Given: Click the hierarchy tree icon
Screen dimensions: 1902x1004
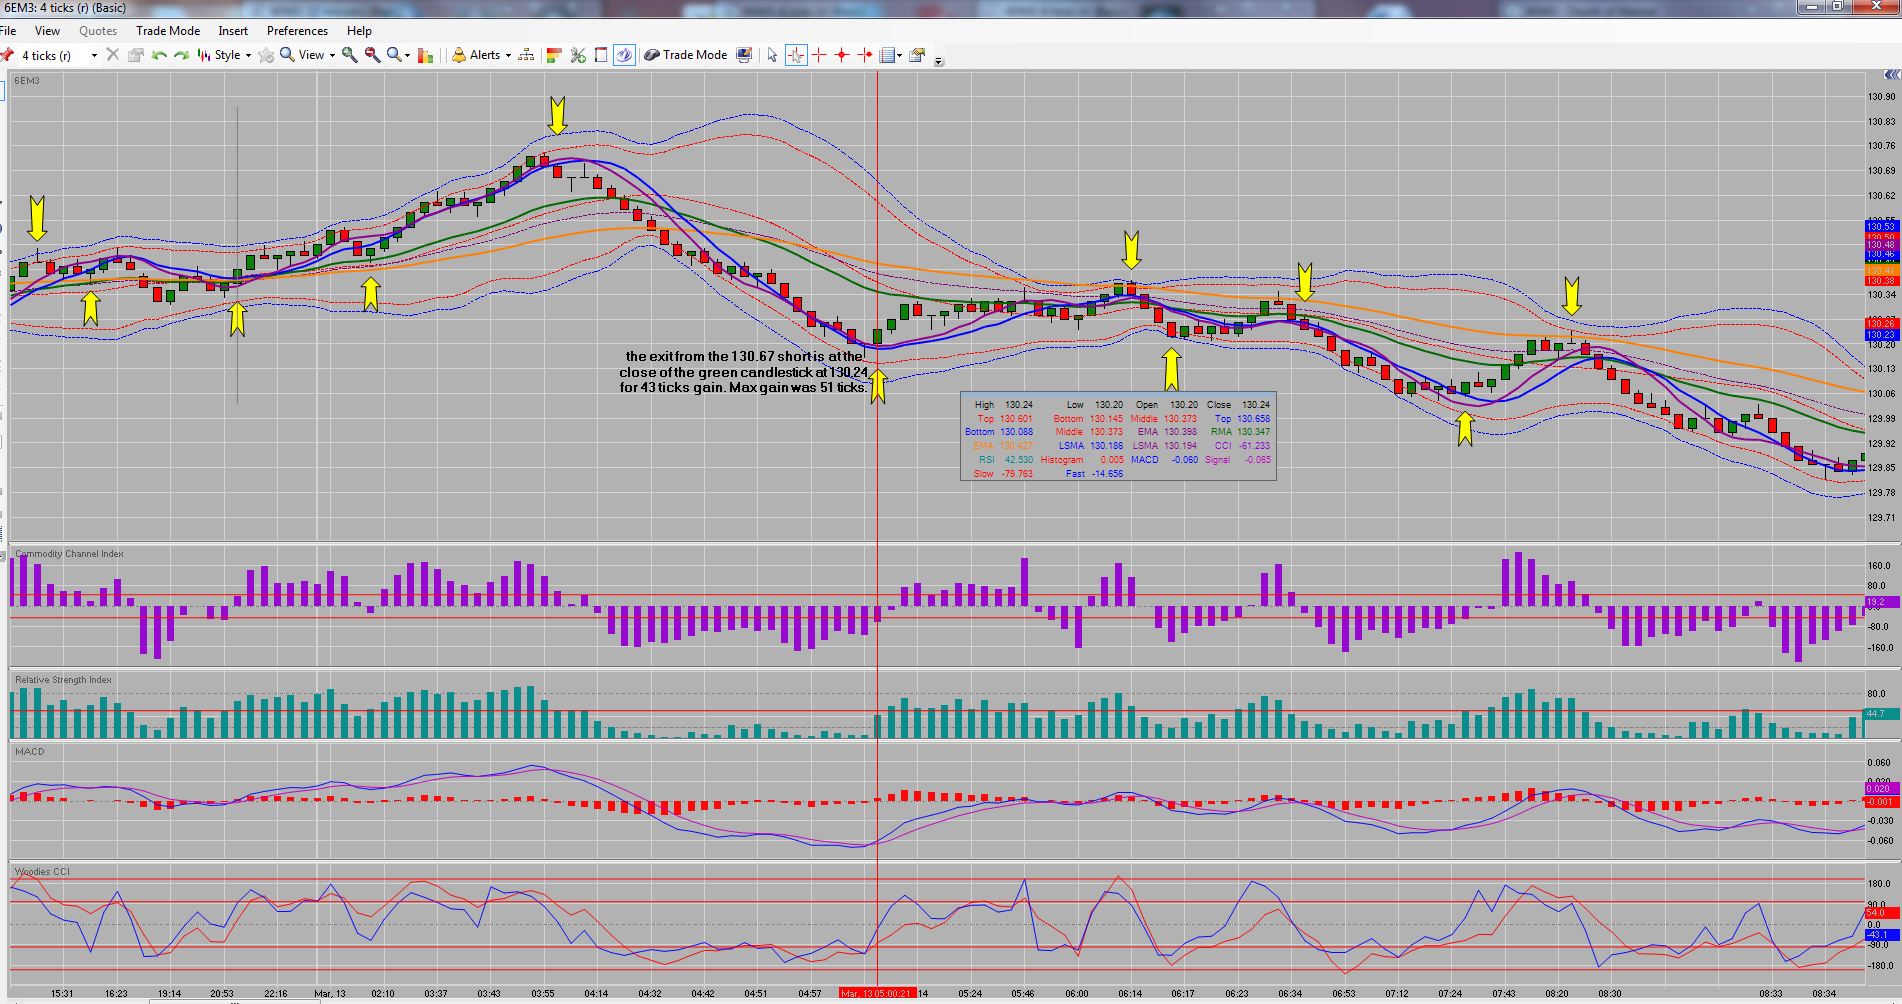Looking at the screenshot, I should coord(526,55).
